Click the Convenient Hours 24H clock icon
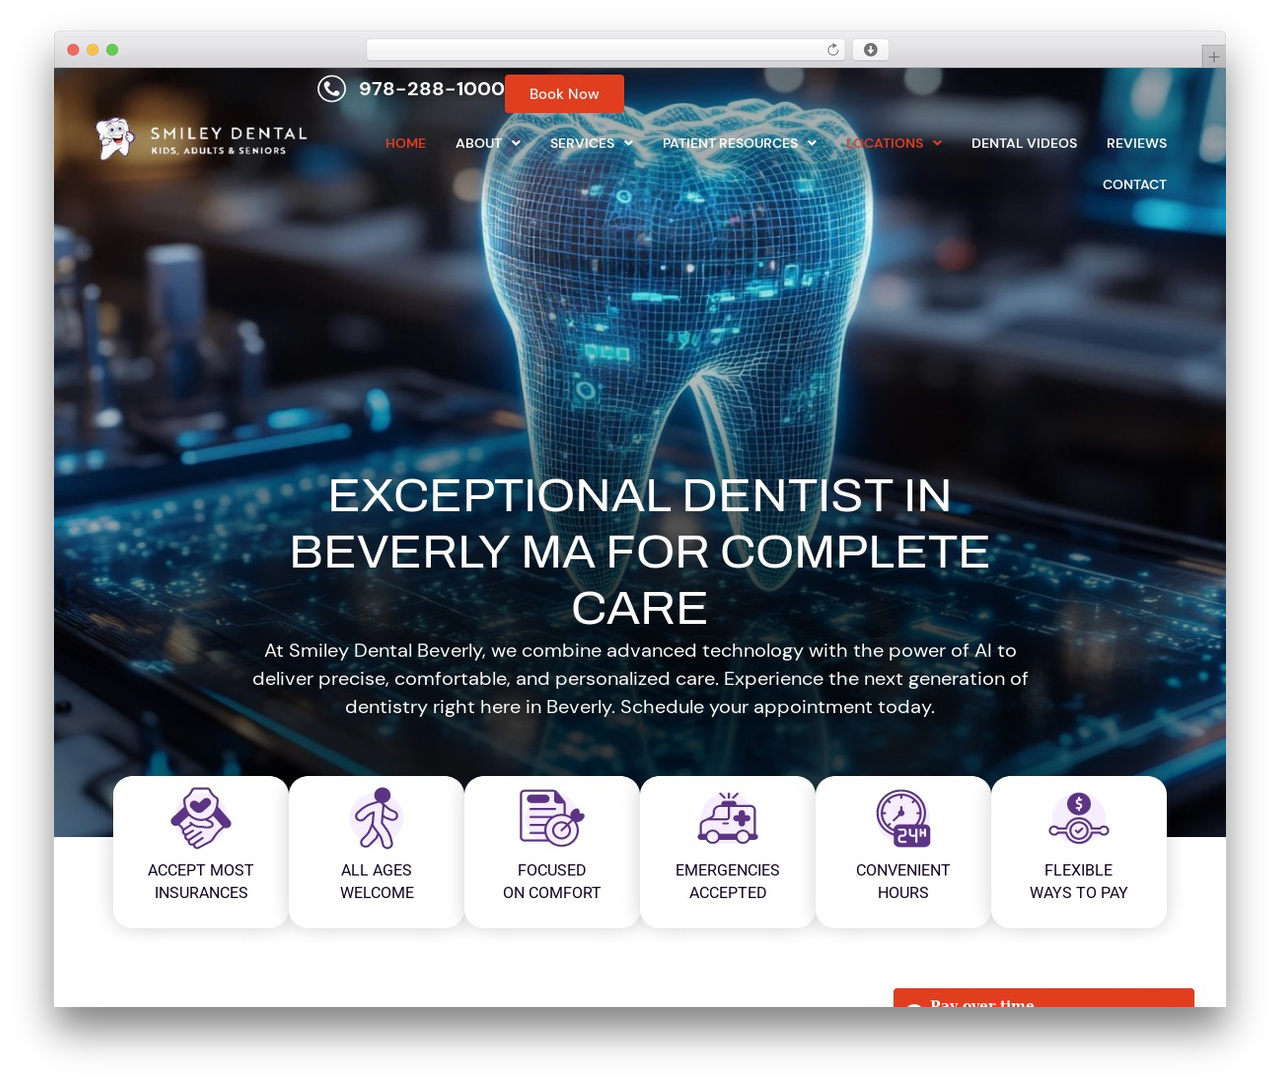Screen dimensions: 1280x1084 click(x=903, y=818)
